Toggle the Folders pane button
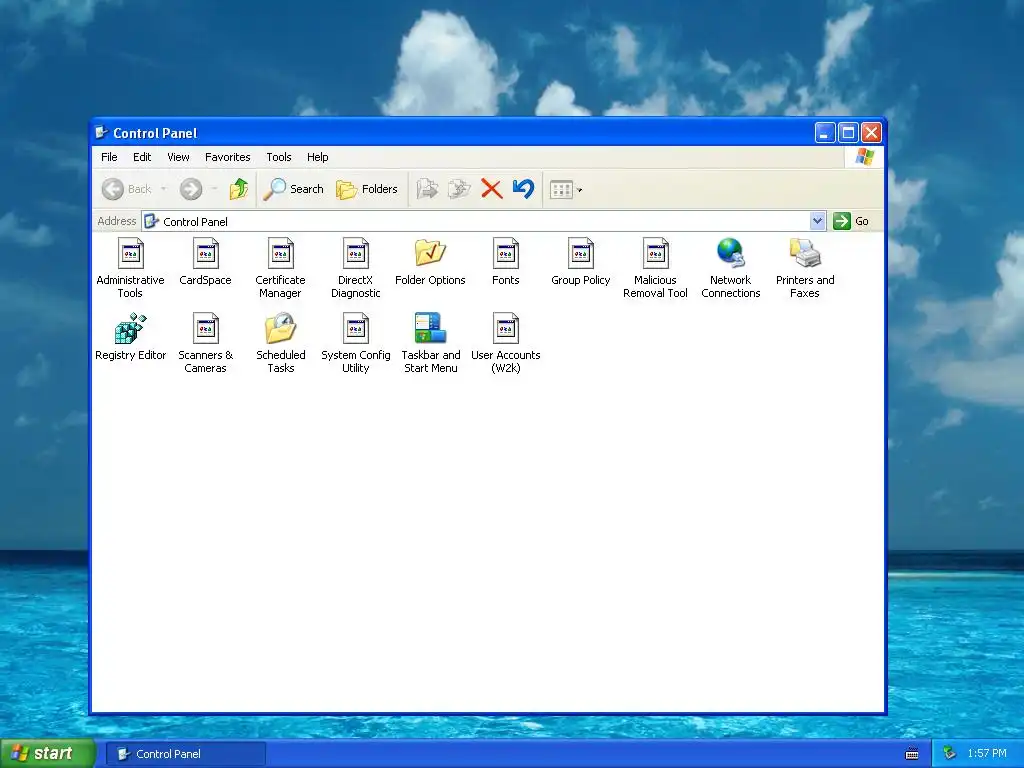This screenshot has width=1024, height=768. tap(367, 189)
